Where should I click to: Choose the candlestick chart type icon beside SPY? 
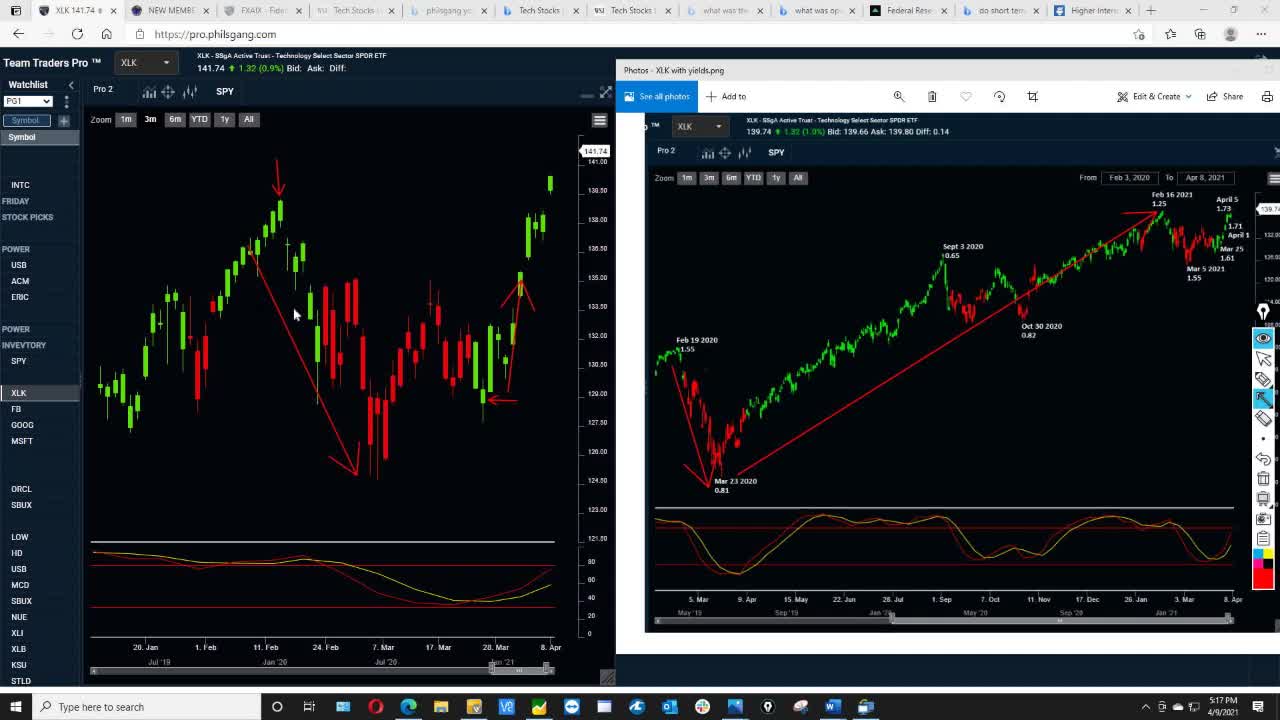click(x=190, y=92)
